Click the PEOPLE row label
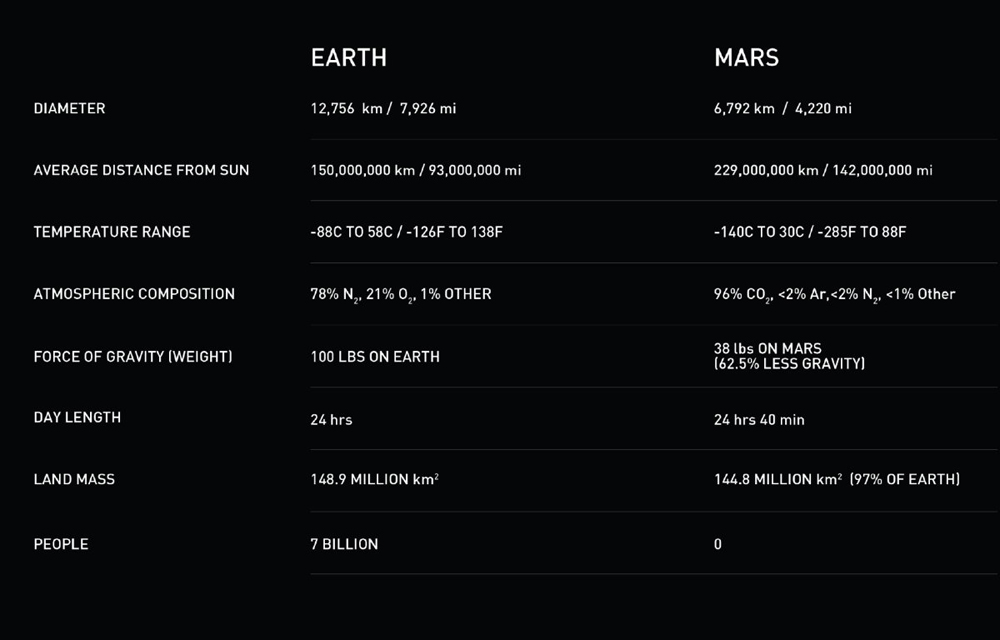This screenshot has height=640, width=1000. tap(61, 544)
